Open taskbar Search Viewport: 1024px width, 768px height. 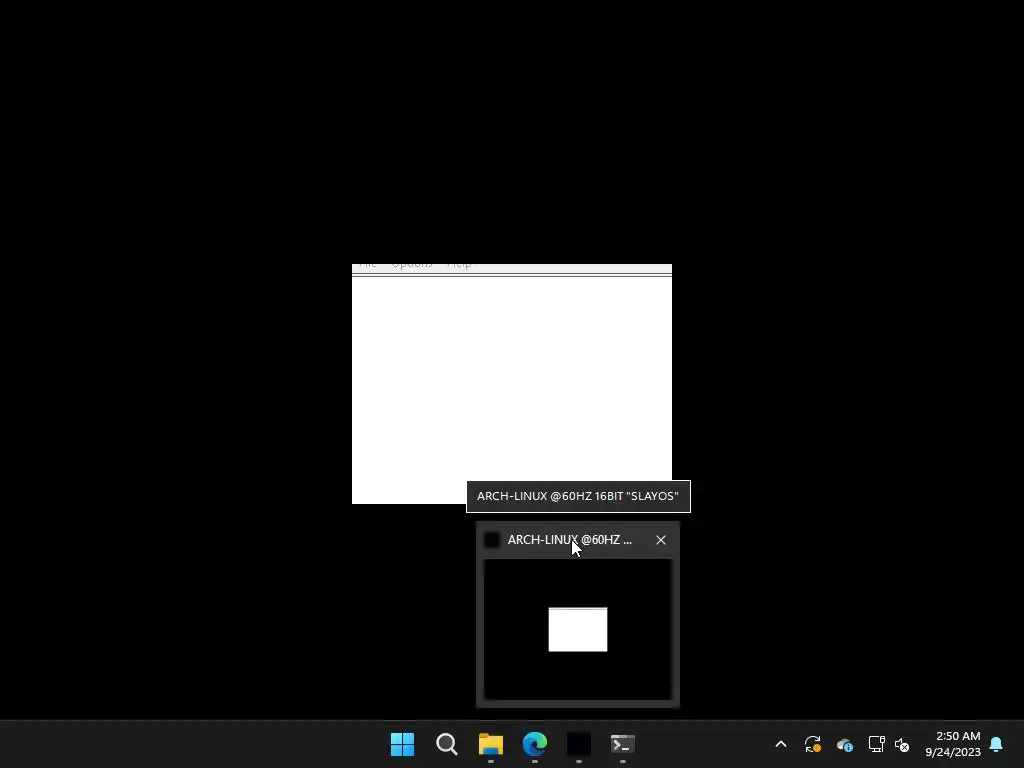[447, 744]
